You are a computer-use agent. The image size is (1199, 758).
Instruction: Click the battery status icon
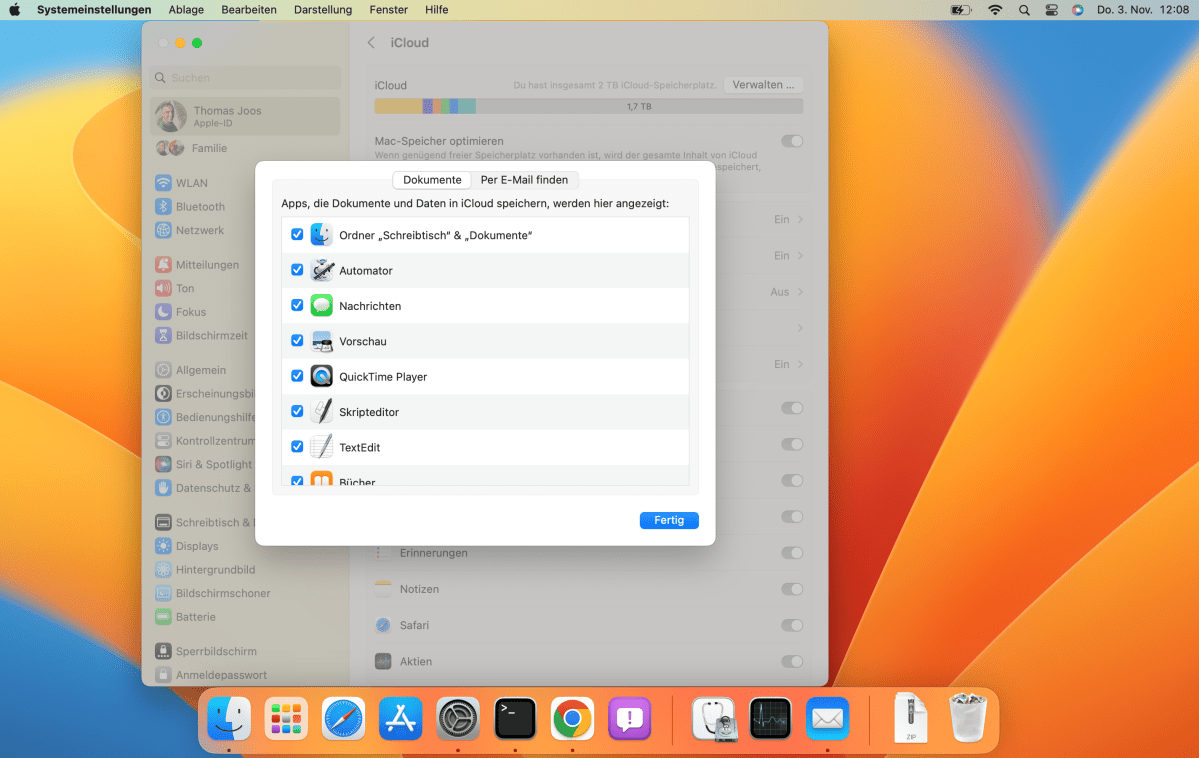pos(960,10)
